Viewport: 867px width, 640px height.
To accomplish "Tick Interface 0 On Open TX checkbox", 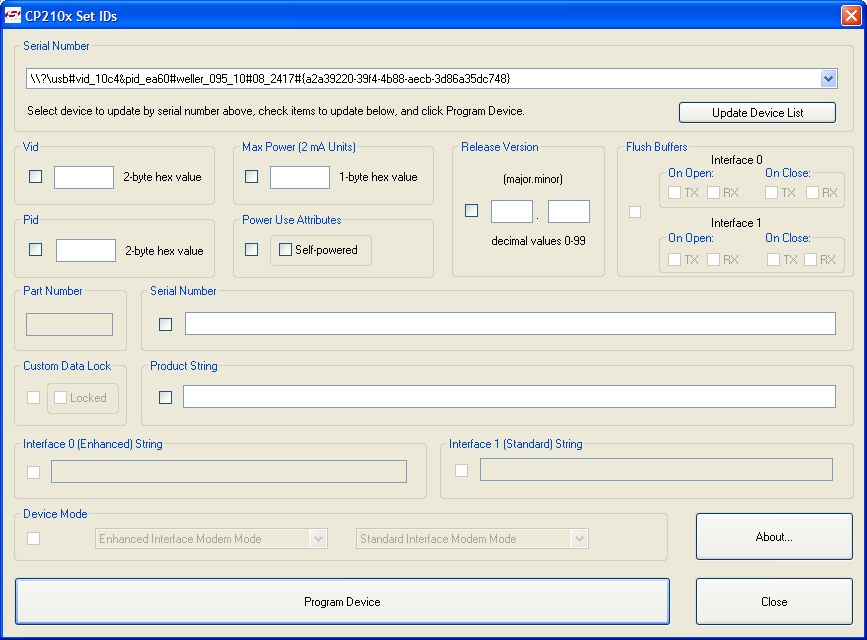I will (675, 192).
